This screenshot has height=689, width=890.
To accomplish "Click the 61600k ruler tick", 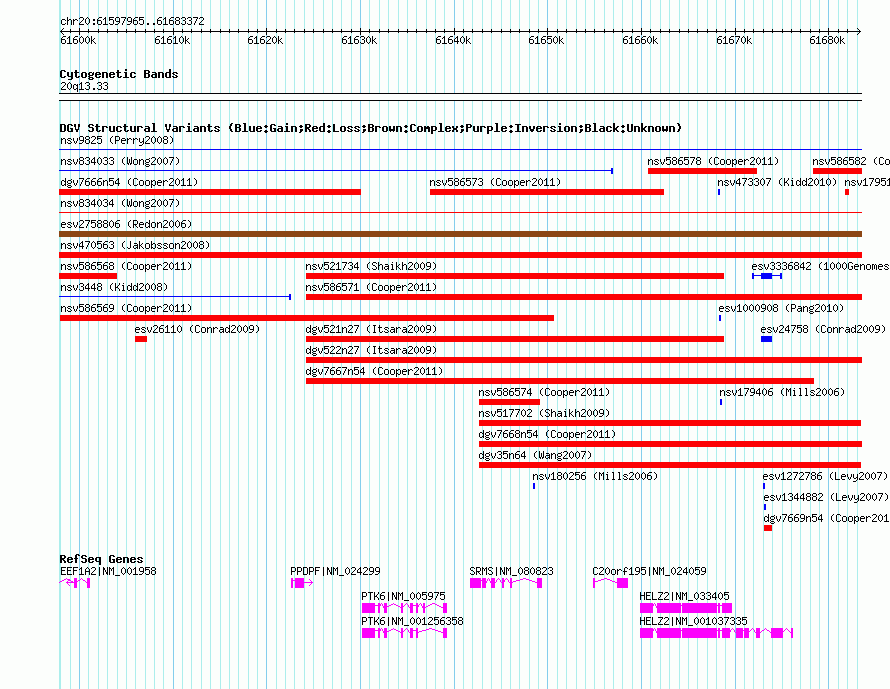I will pos(78,40).
